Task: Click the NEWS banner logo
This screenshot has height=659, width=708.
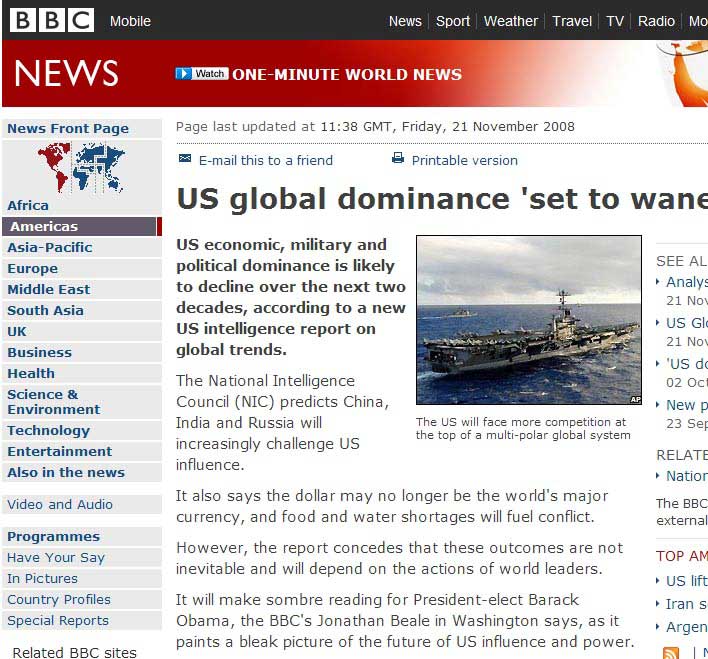Action: tap(66, 73)
